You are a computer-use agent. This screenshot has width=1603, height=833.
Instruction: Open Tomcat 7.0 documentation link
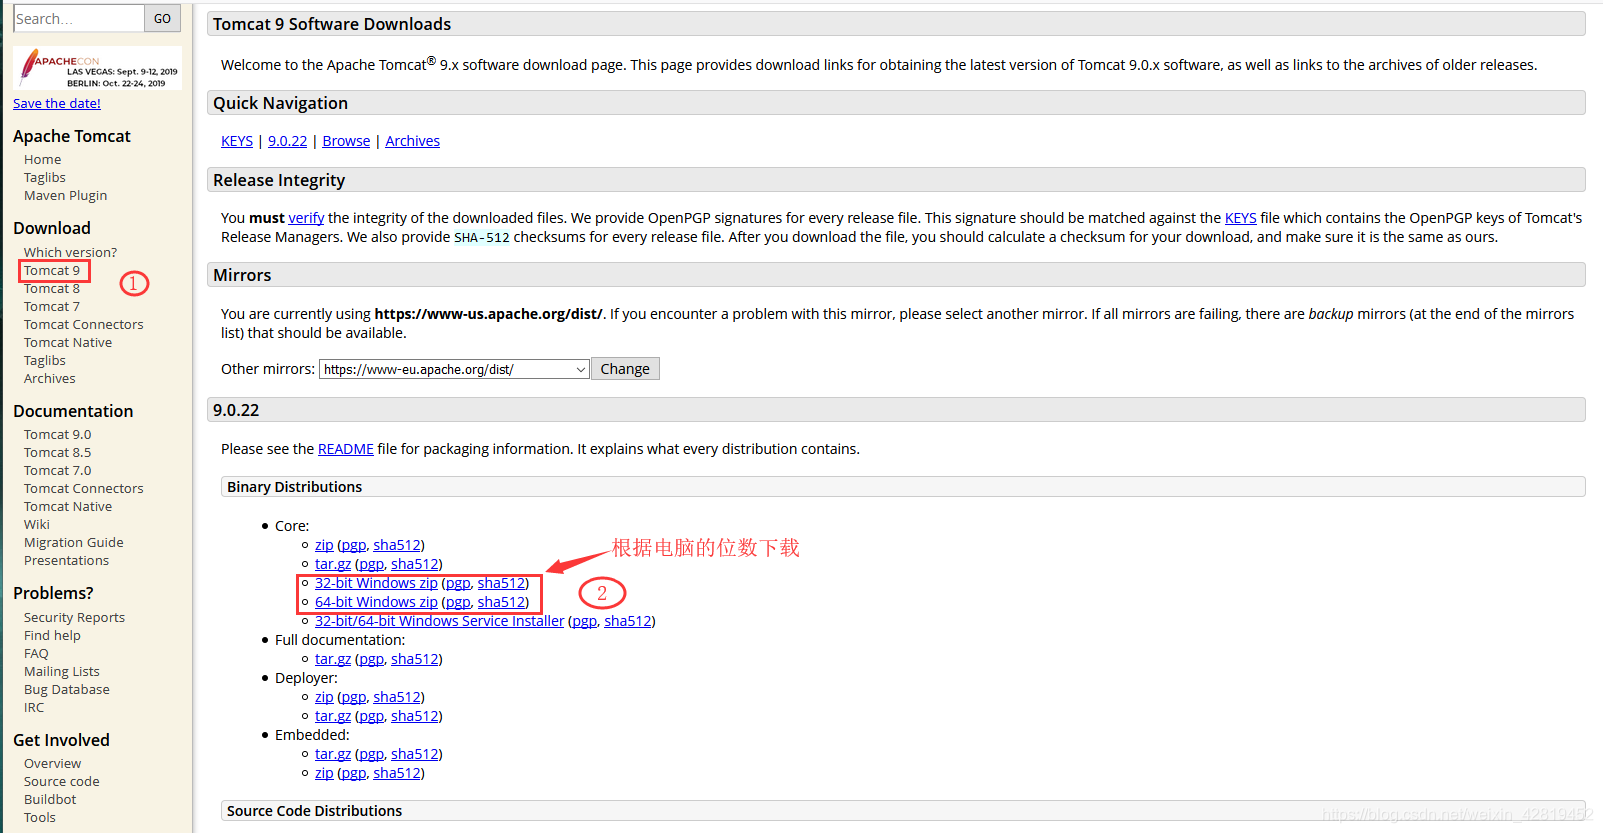pyautogui.click(x=58, y=471)
